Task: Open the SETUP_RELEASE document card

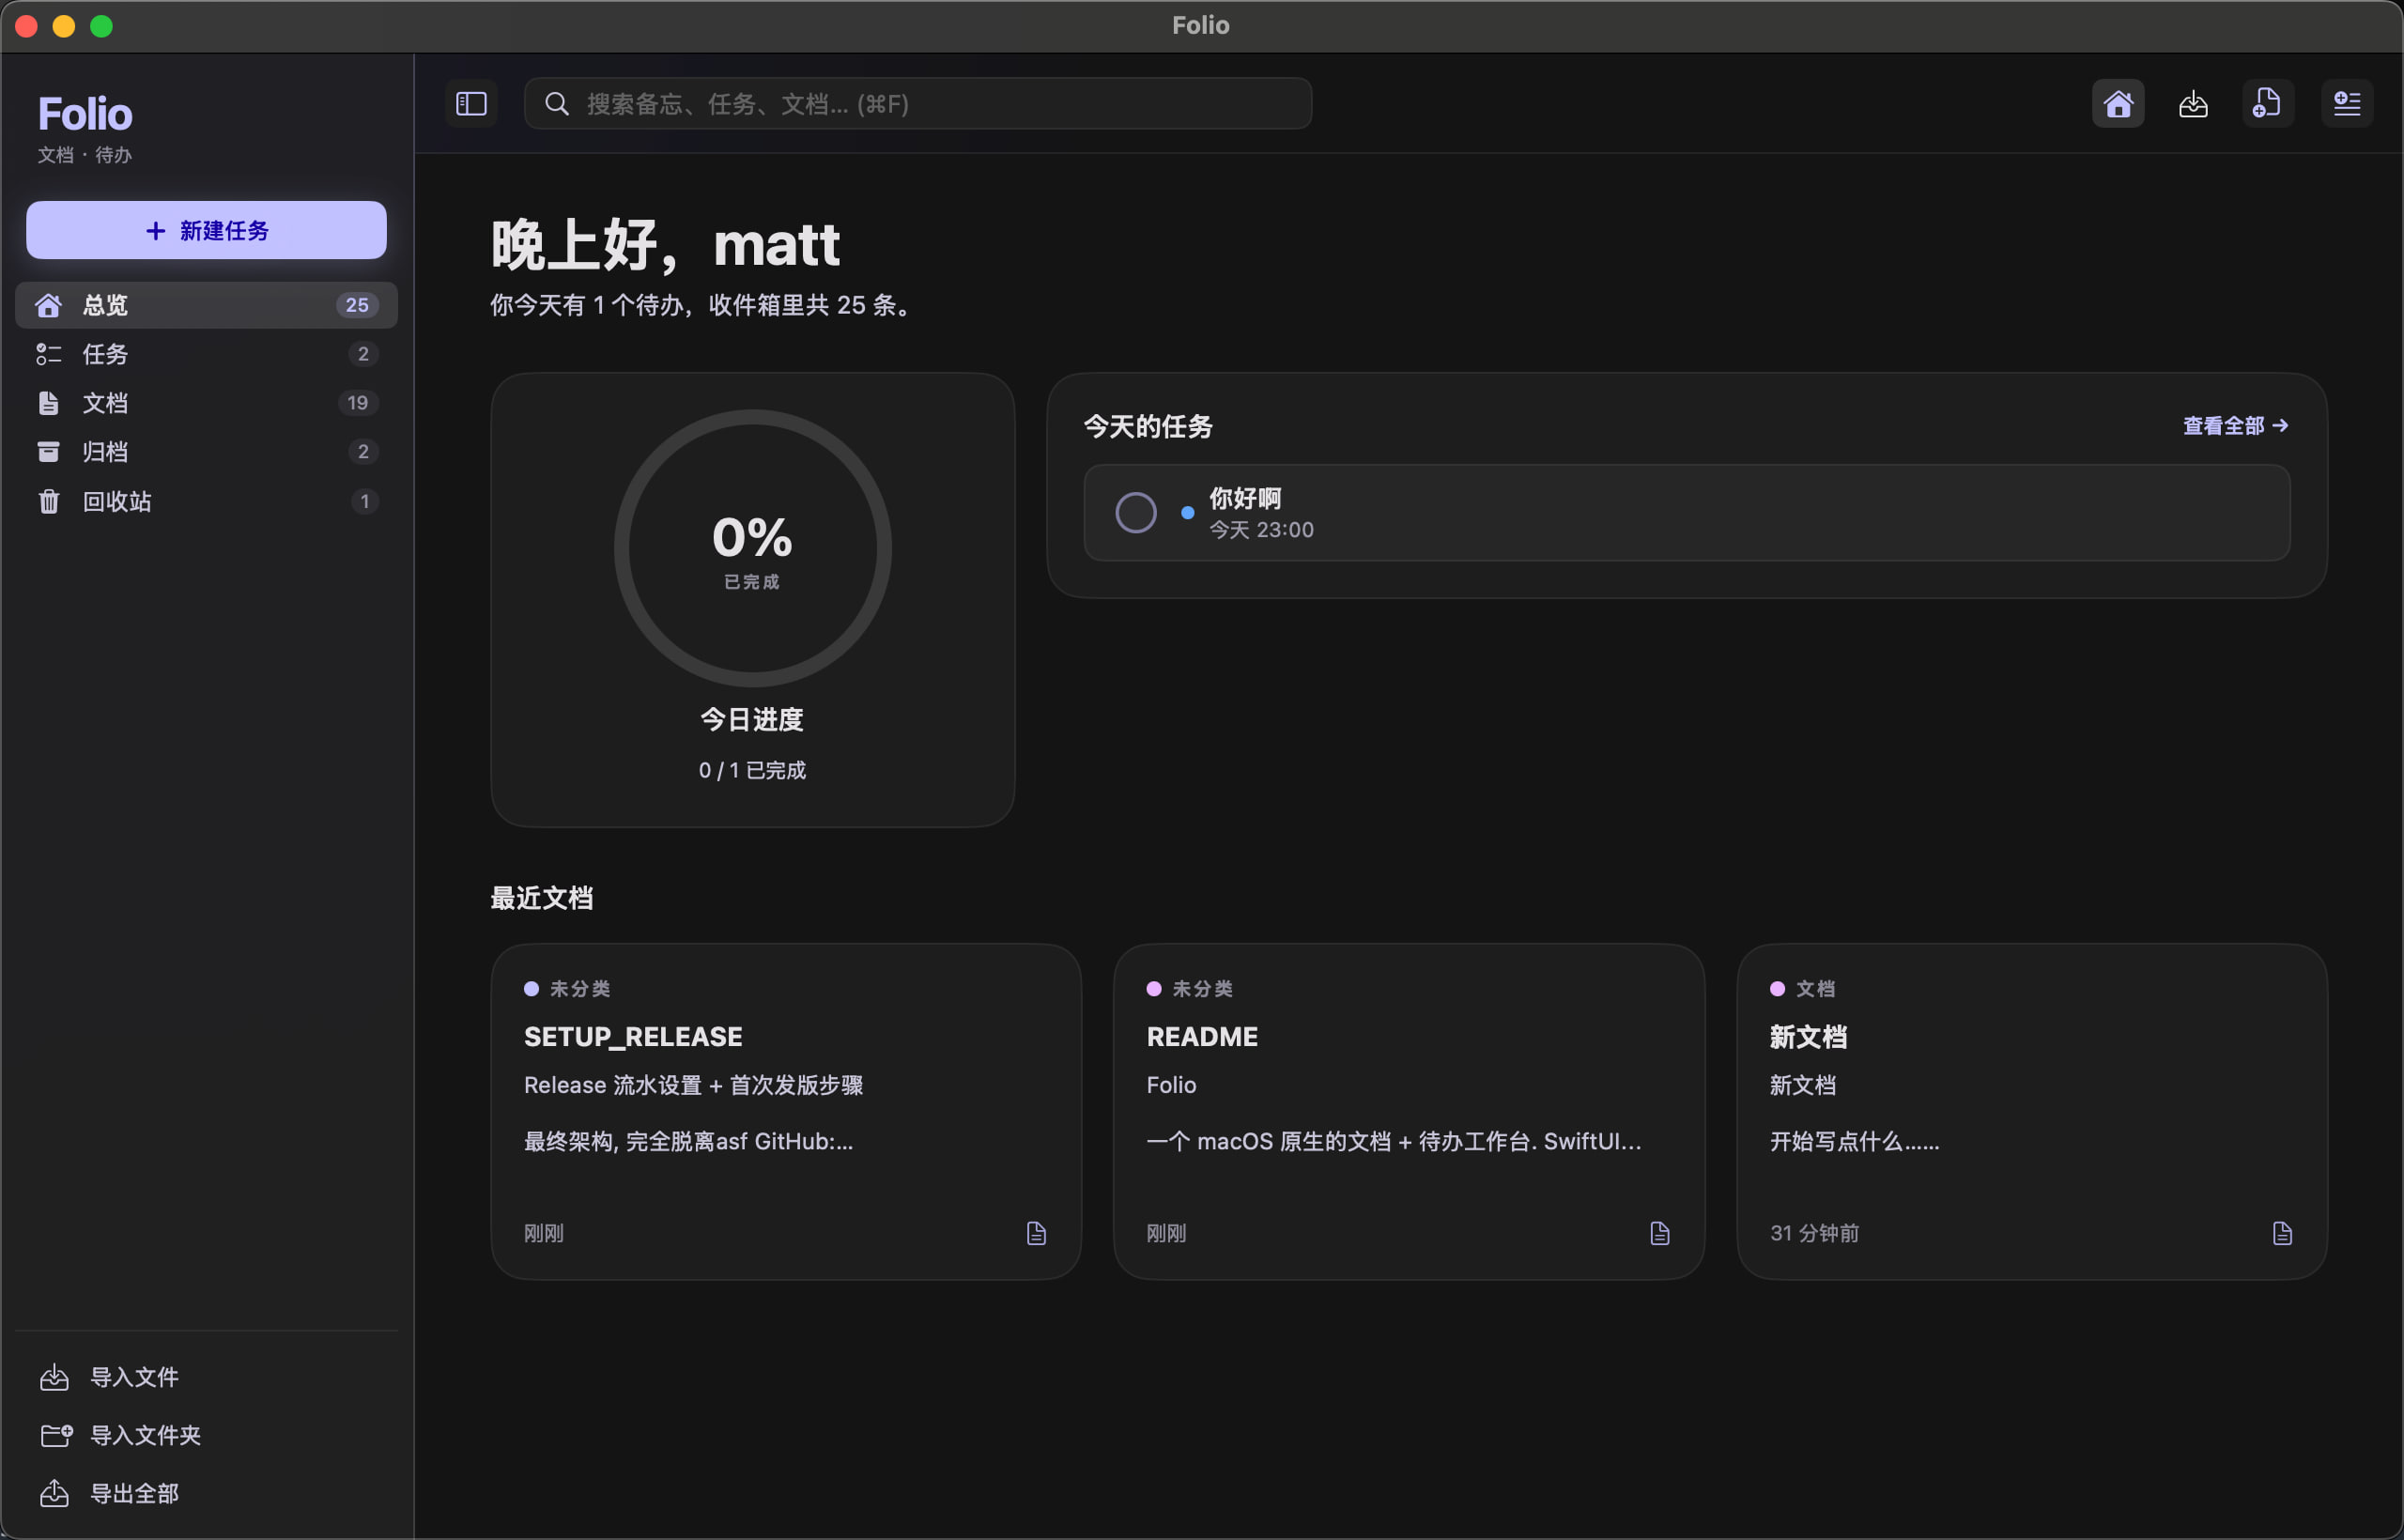Action: pos(785,1111)
